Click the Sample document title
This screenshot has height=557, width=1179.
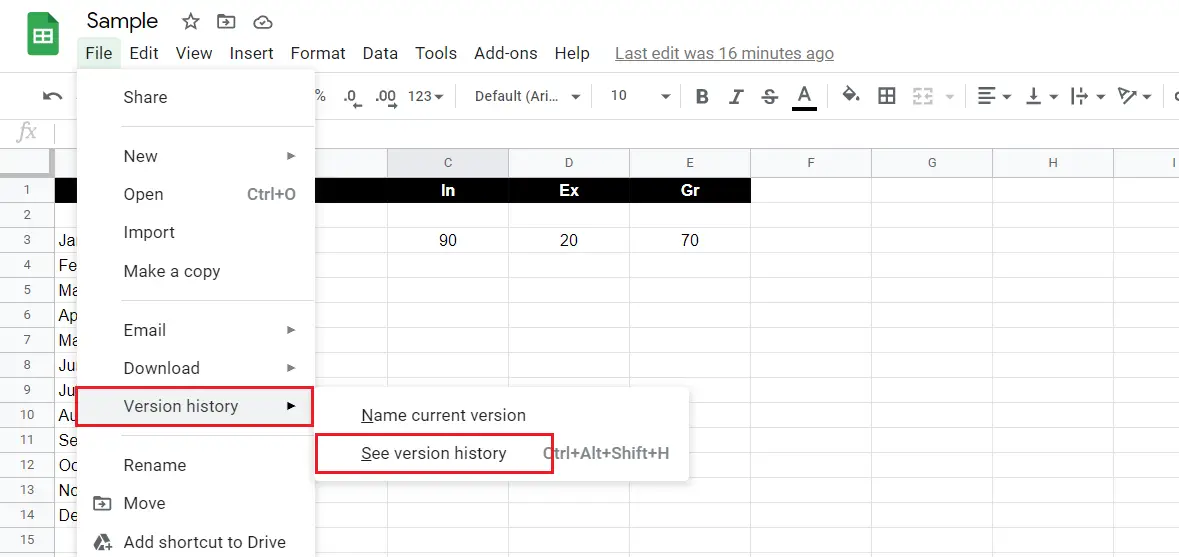click(x=123, y=20)
